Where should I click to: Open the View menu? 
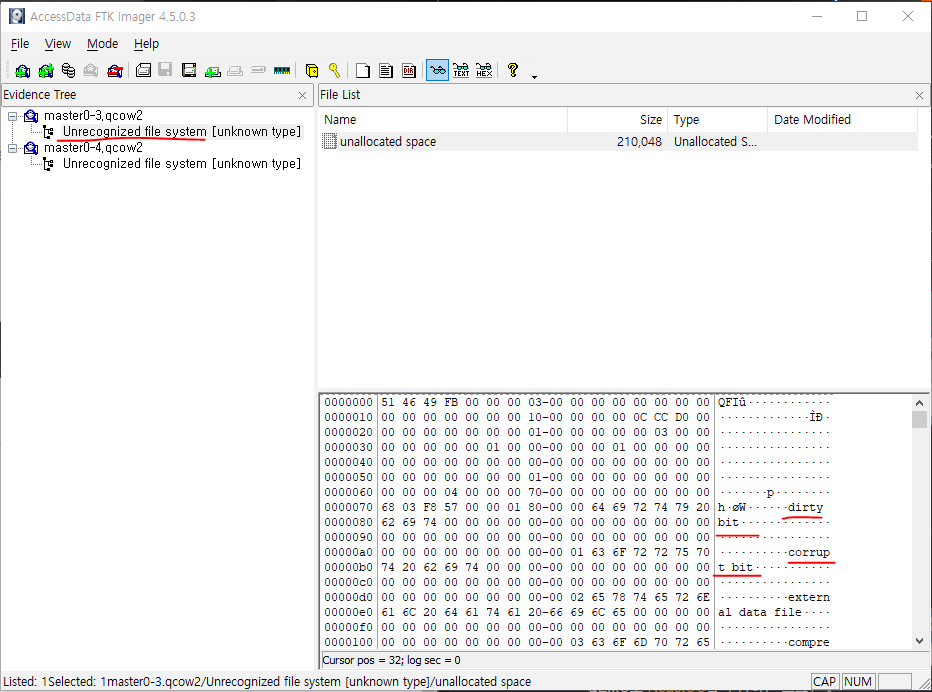click(58, 44)
